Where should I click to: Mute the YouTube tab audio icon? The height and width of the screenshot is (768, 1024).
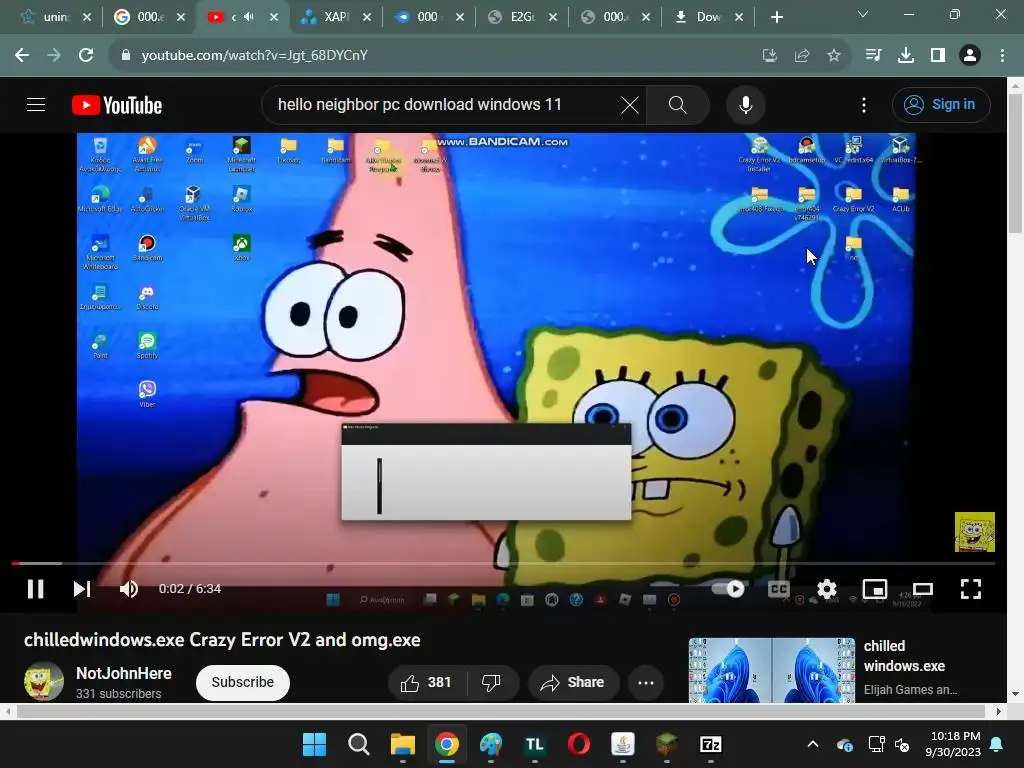(x=249, y=17)
